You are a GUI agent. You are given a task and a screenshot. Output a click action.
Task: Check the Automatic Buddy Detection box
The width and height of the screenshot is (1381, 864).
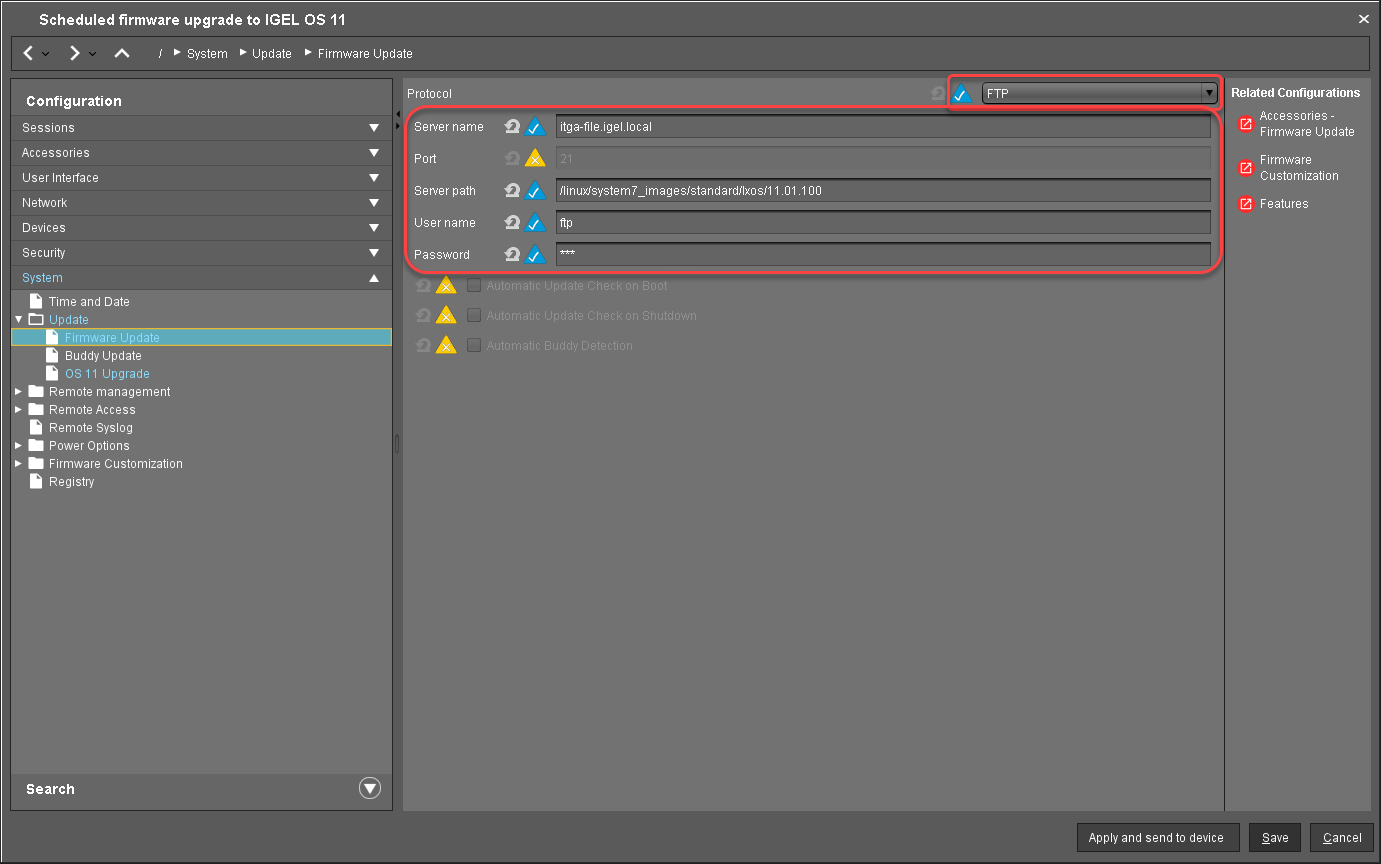[474, 346]
